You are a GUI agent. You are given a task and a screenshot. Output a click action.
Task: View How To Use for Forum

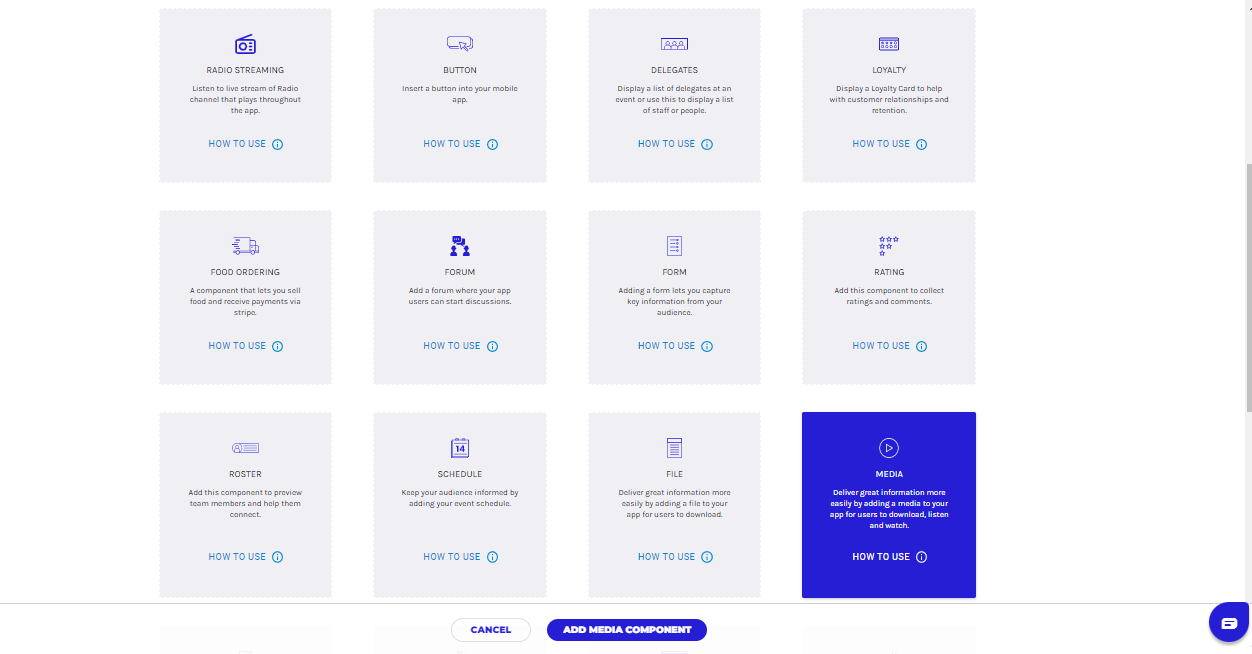tap(452, 346)
